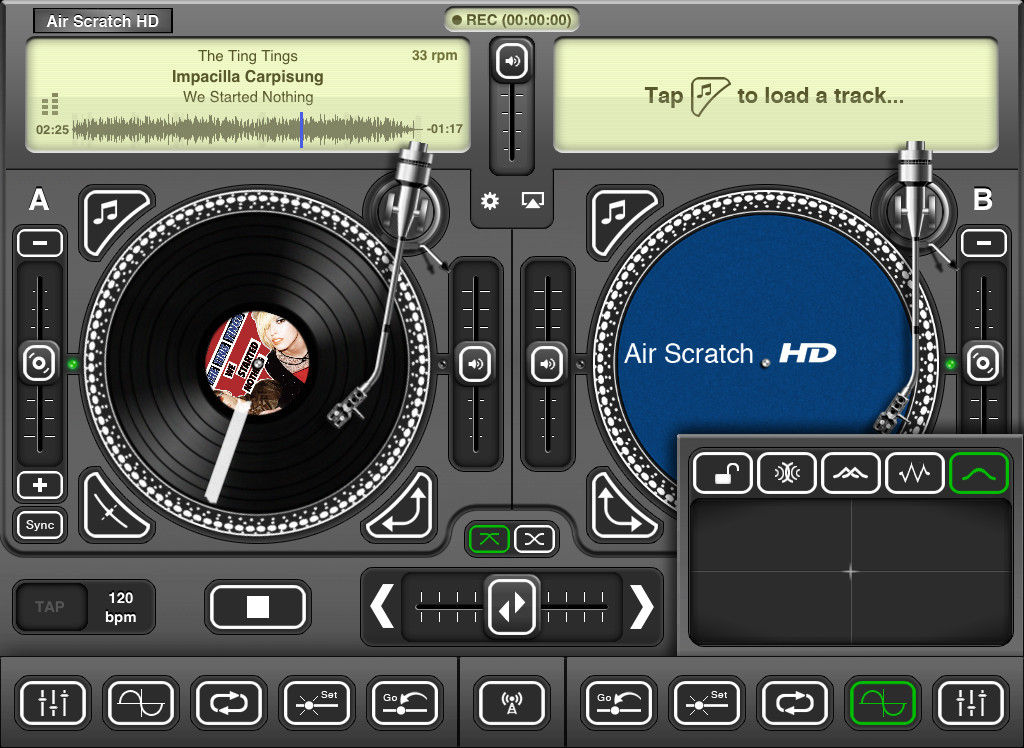1024x748 pixels.
Task: Nudge the crossfader right with the right chevron
Action: tap(641, 606)
